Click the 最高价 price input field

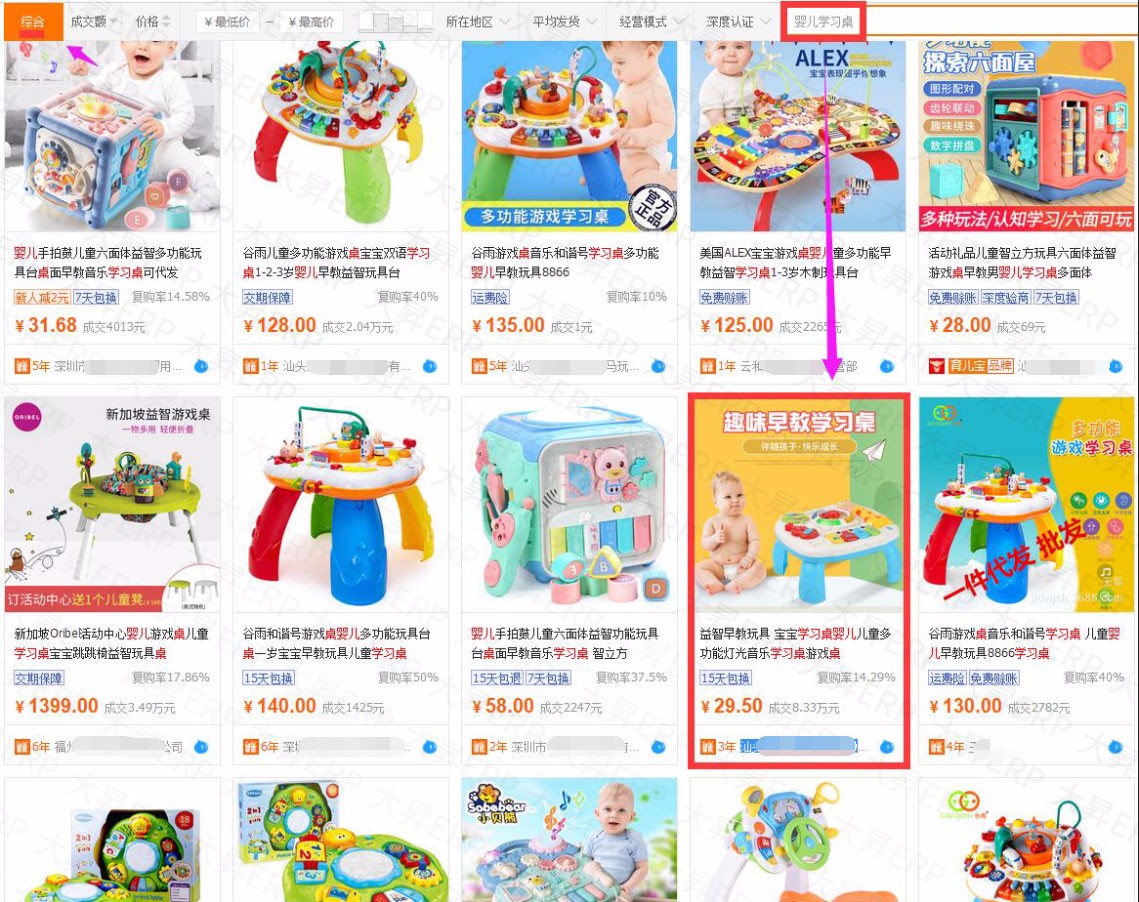click(311, 22)
